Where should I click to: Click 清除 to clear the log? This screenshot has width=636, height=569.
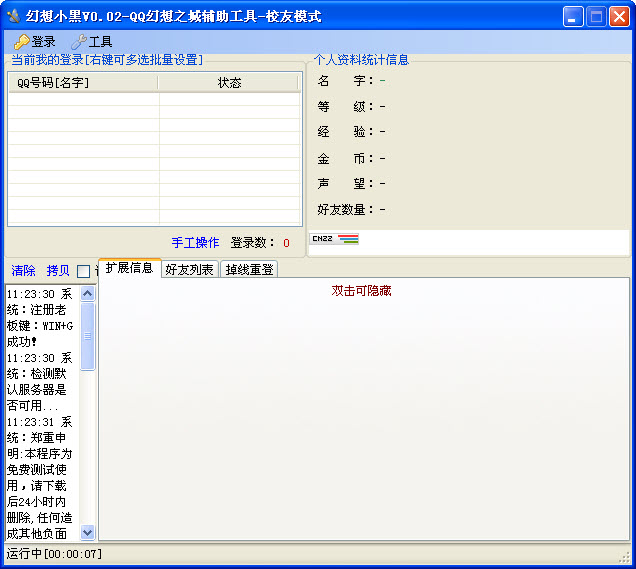tap(23, 271)
